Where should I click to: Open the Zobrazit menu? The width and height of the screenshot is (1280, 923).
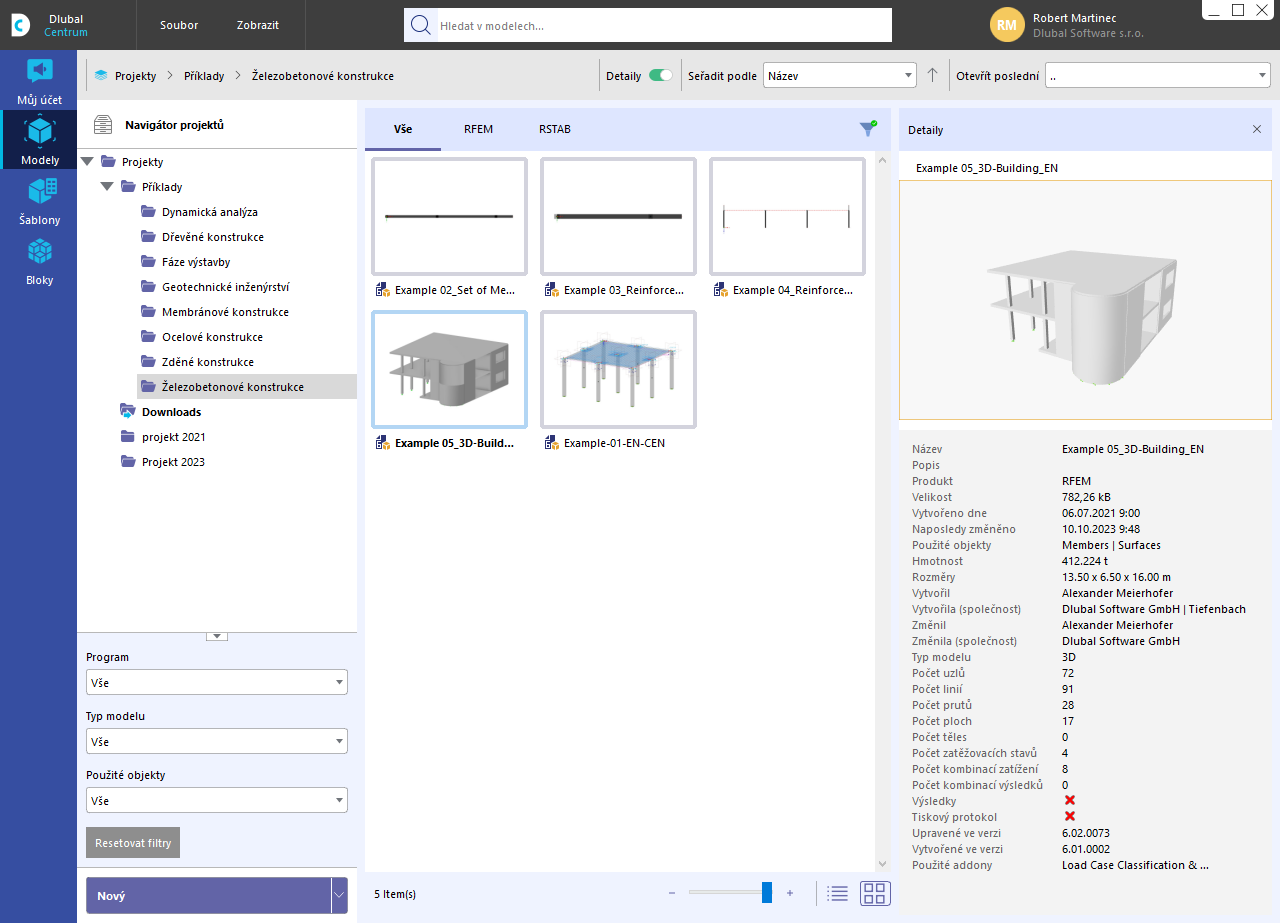(x=258, y=25)
